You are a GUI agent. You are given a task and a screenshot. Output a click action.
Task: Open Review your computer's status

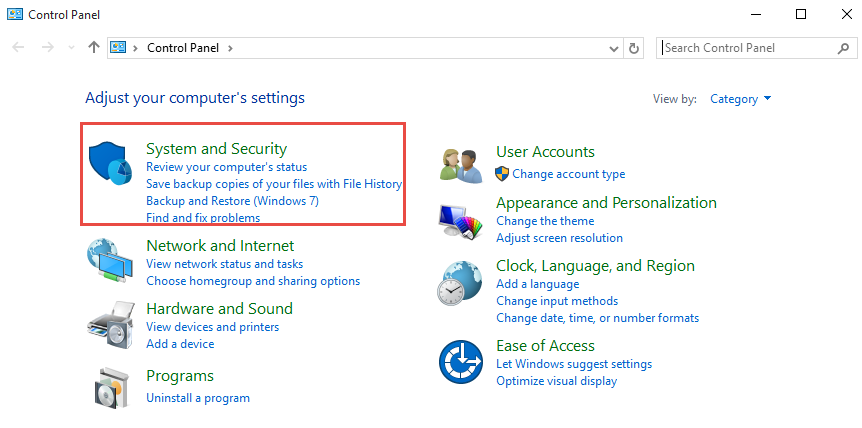point(226,167)
